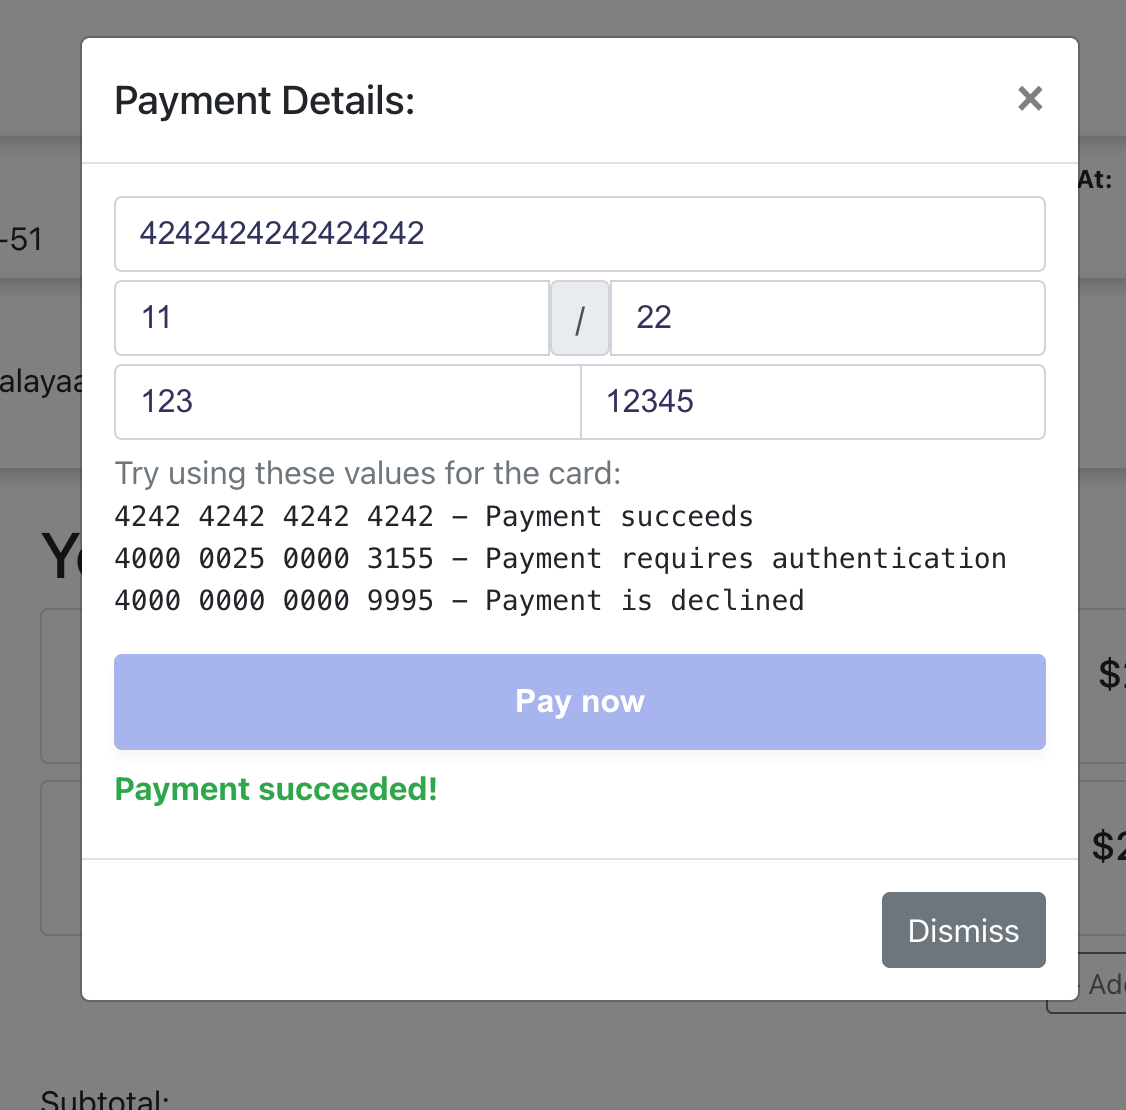
Task: Click the Dismiss button
Action: [x=963, y=930]
